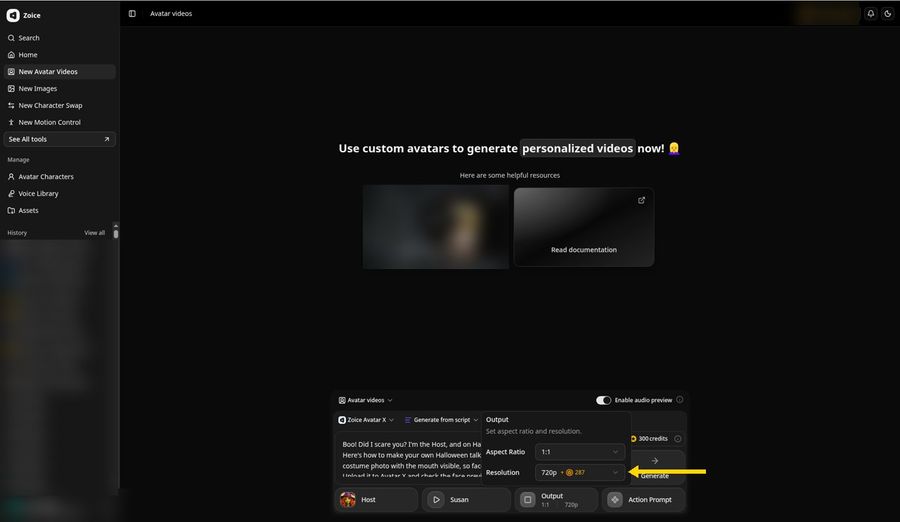Open notifications bell icon
900x522 pixels.
click(x=871, y=14)
